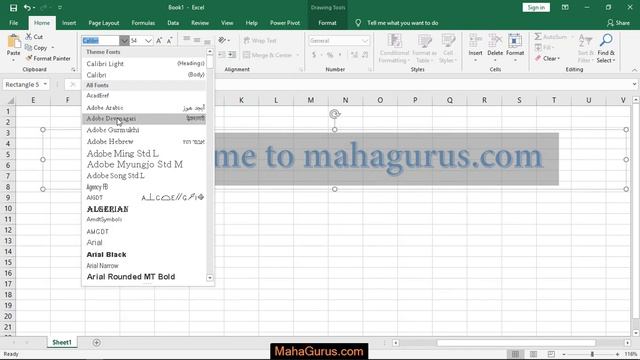Click the Copy icon
This screenshot has width=640, height=360.
[29, 48]
